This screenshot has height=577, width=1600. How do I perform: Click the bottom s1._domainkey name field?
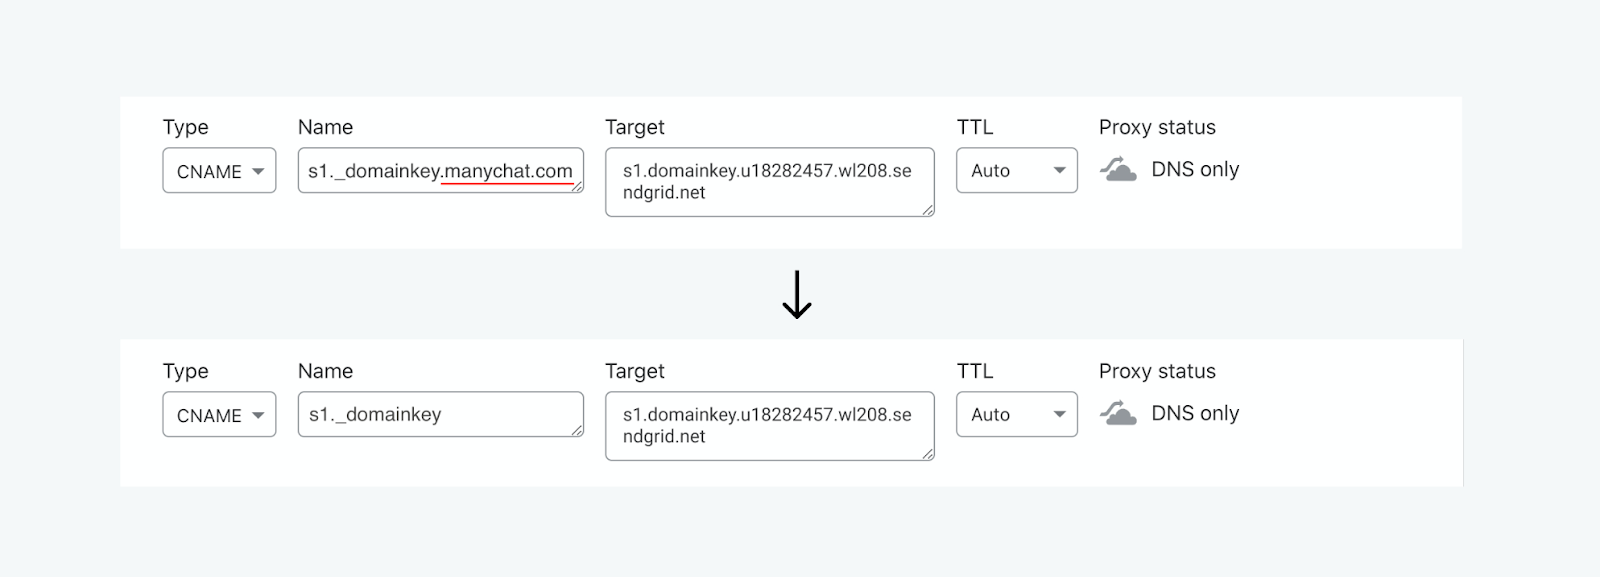[x=441, y=414]
